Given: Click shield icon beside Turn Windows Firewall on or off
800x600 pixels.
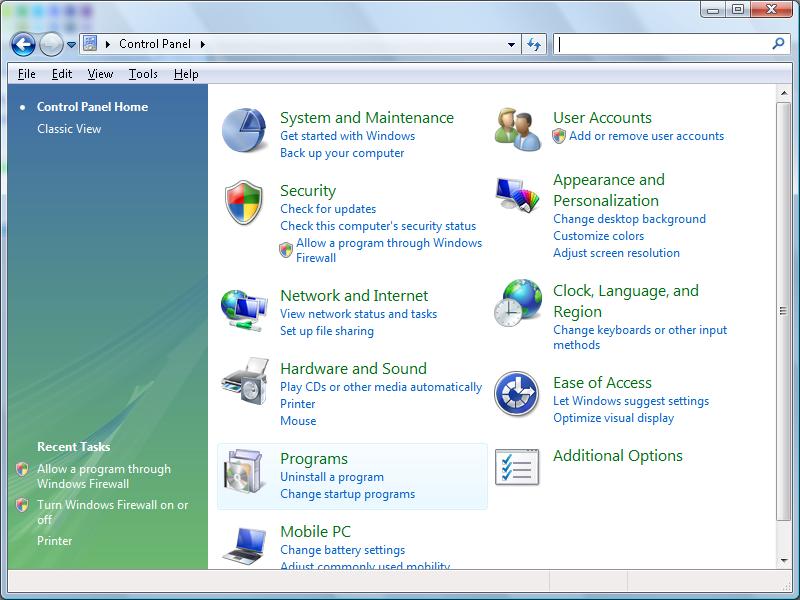Looking at the screenshot, I should click(22, 505).
